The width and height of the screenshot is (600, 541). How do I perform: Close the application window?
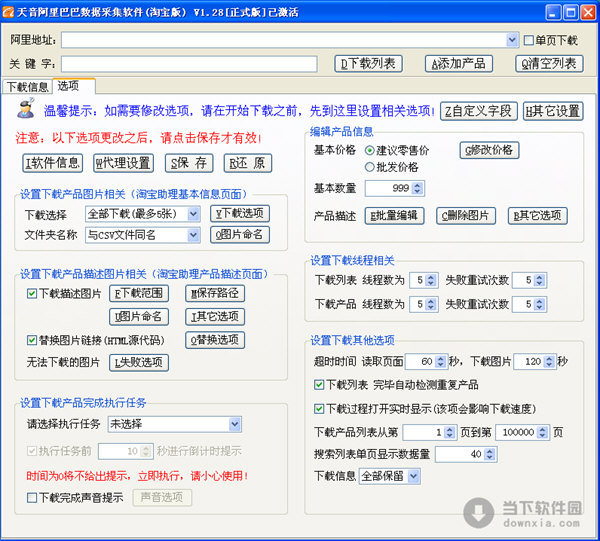pyautogui.click(x=588, y=13)
